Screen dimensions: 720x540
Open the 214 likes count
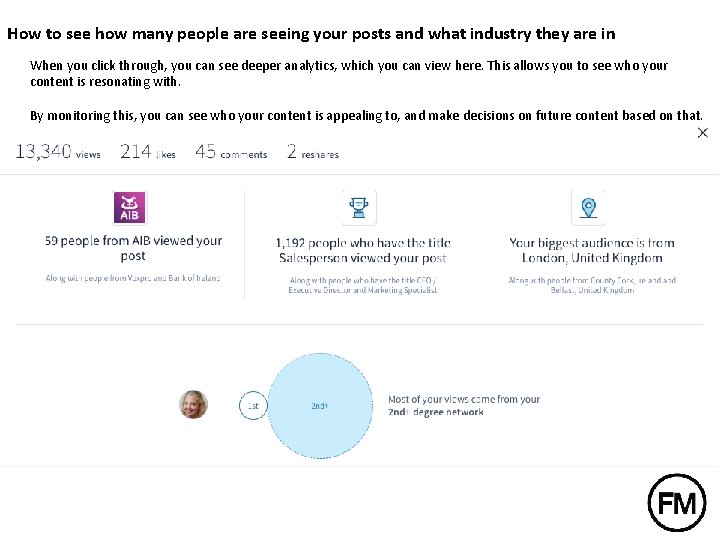click(x=147, y=152)
